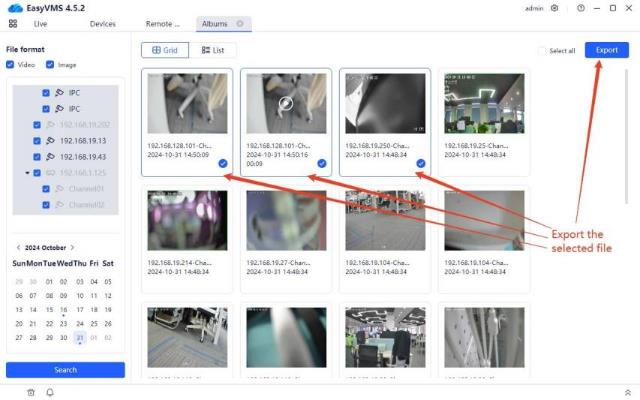640x400 pixels.
Task: Uncheck the Image file format checkbox
Action: point(50,65)
